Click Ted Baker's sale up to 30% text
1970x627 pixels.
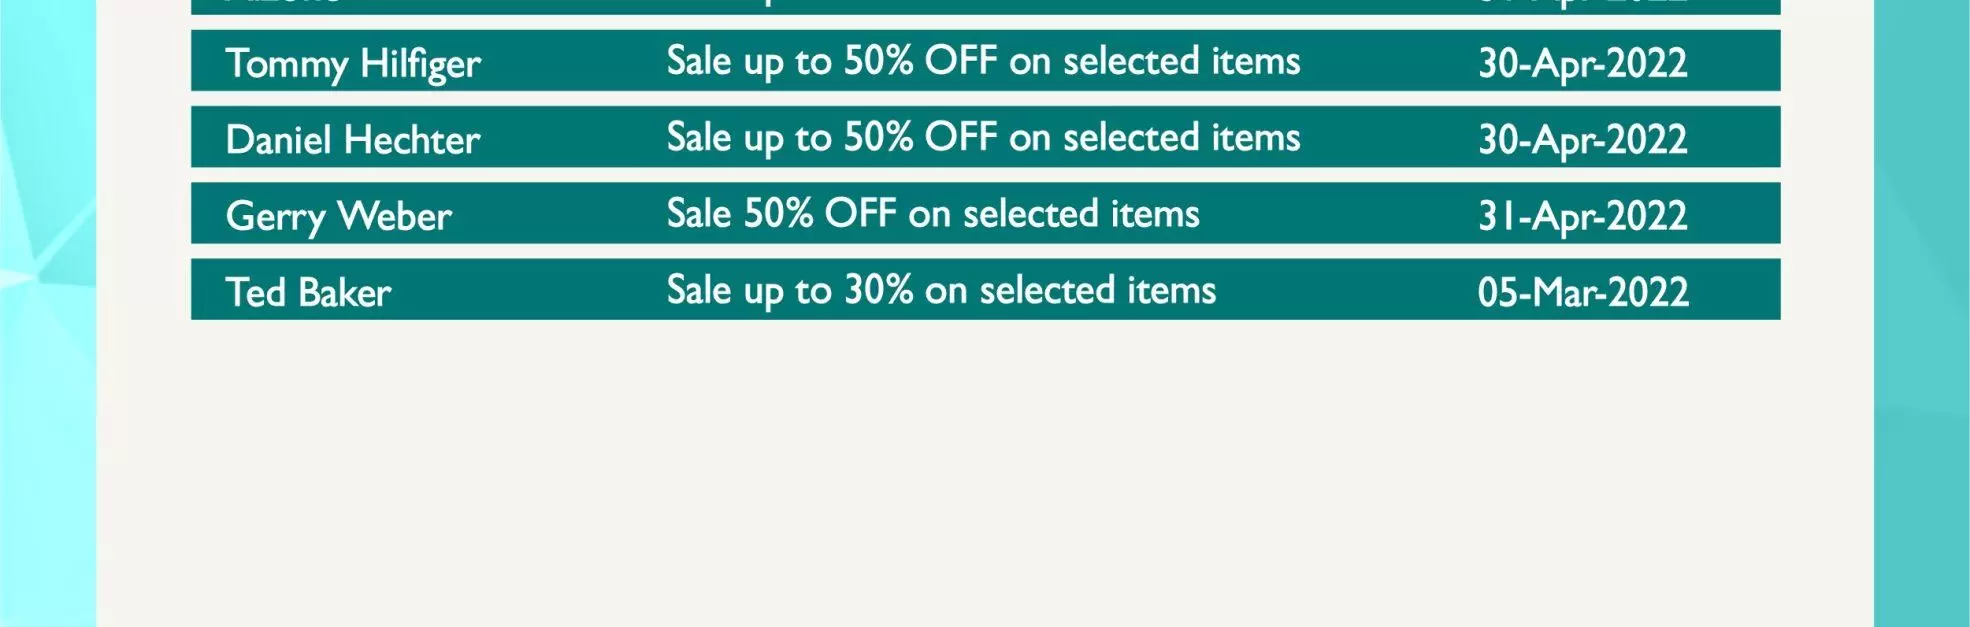point(941,291)
